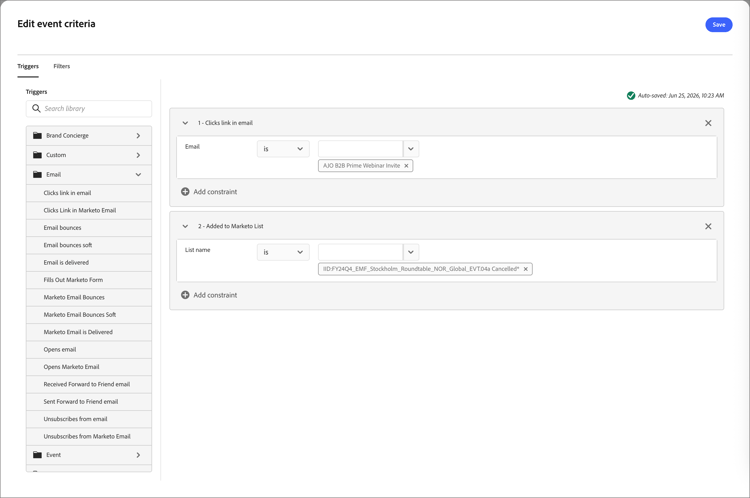Switch to the Filters tab

62,66
